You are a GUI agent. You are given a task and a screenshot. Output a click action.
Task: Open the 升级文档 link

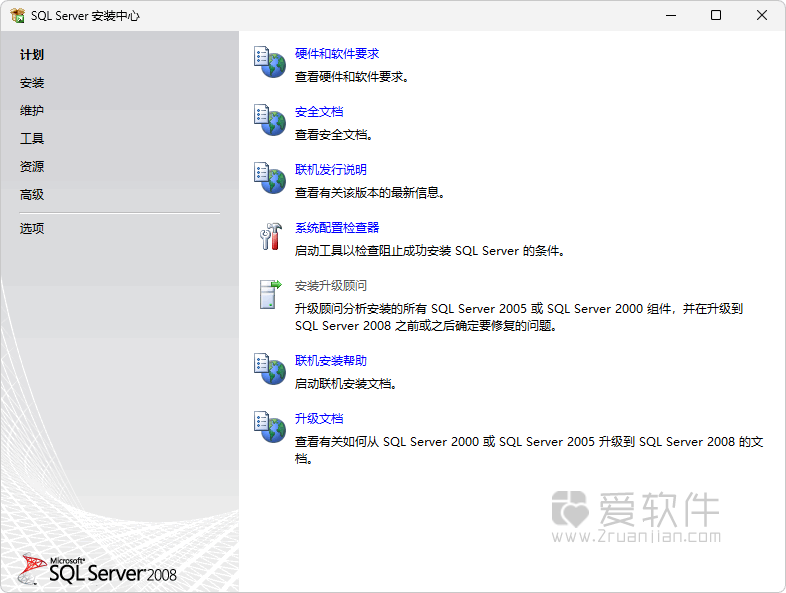(x=319, y=419)
